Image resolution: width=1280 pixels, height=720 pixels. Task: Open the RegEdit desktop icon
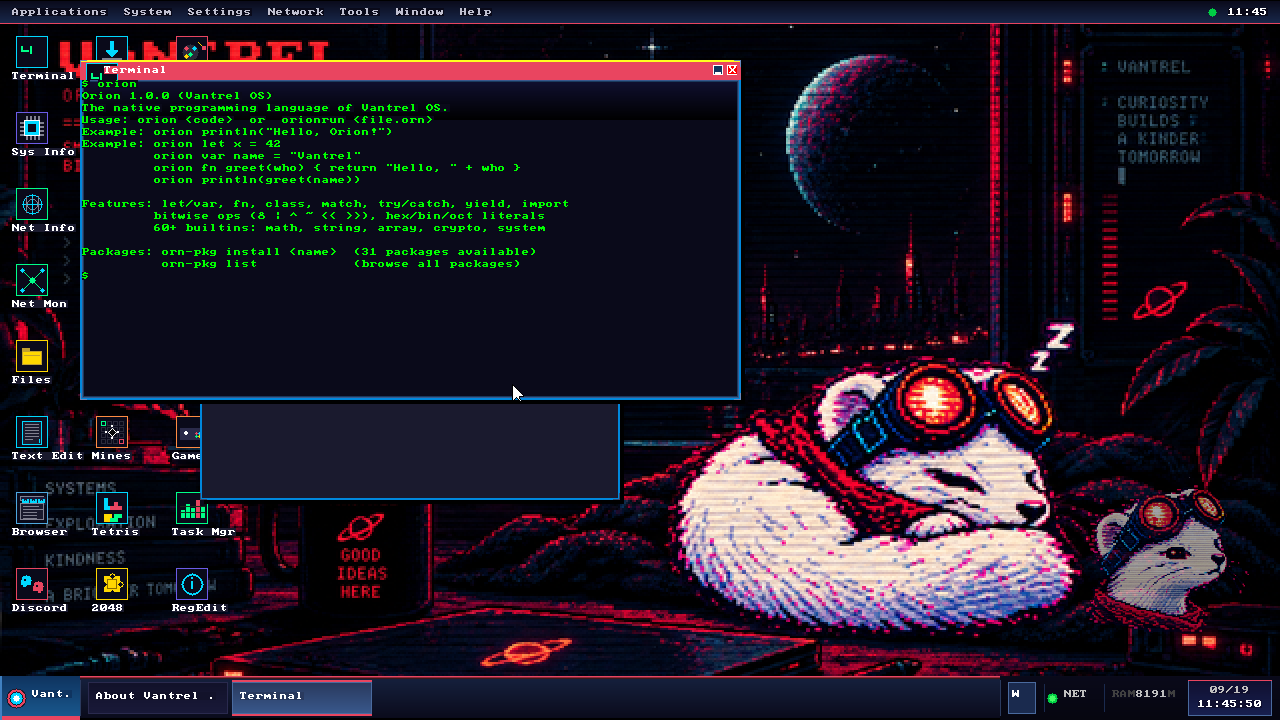(192, 584)
